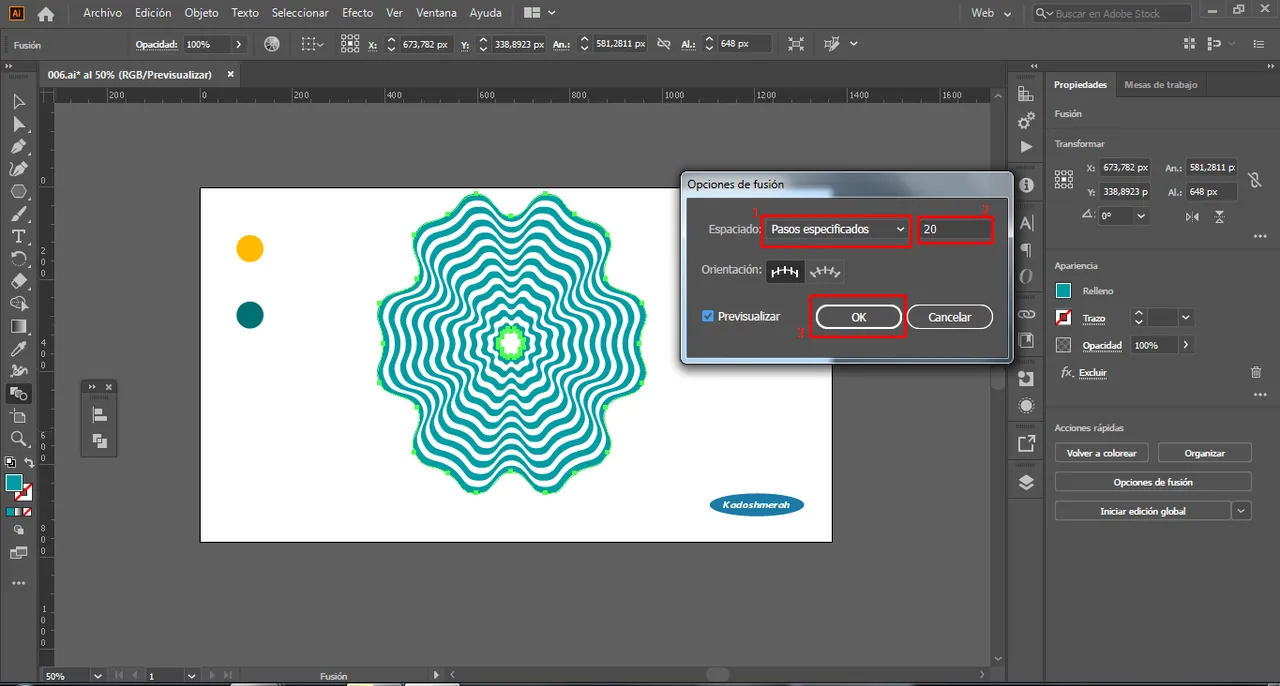Open the zoom level dropdown at 50%

click(x=97, y=676)
